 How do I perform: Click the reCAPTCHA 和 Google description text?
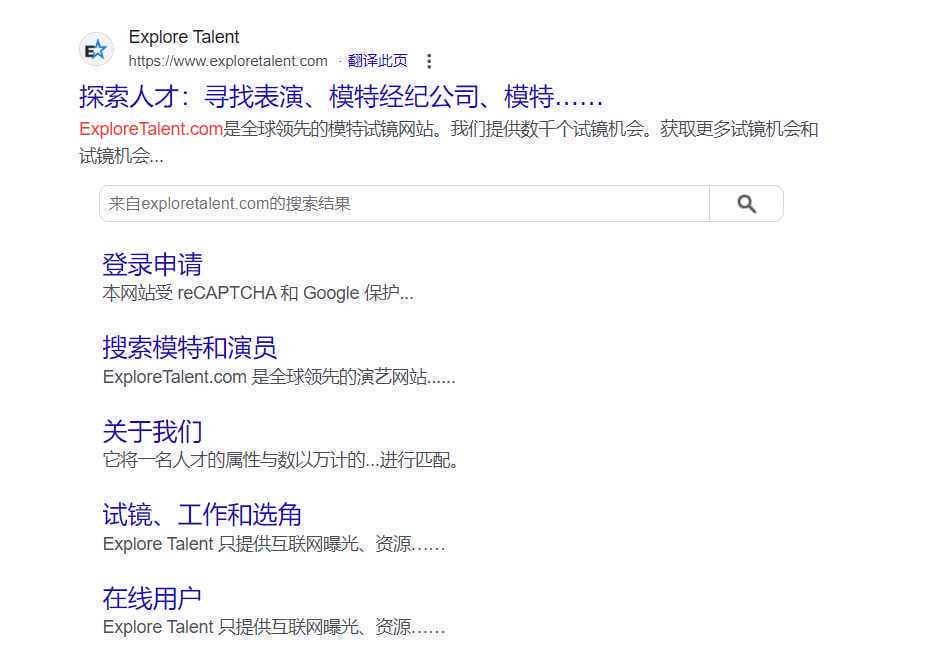point(258,294)
